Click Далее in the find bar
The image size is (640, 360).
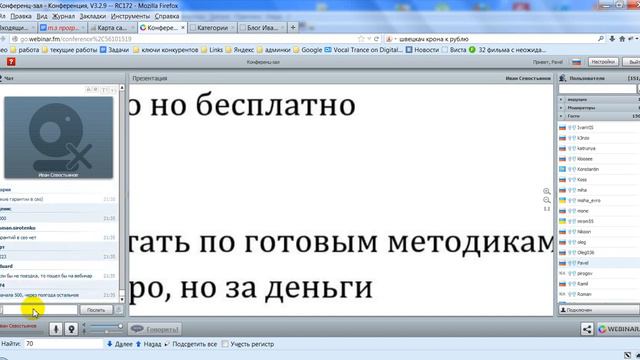click(x=120, y=344)
